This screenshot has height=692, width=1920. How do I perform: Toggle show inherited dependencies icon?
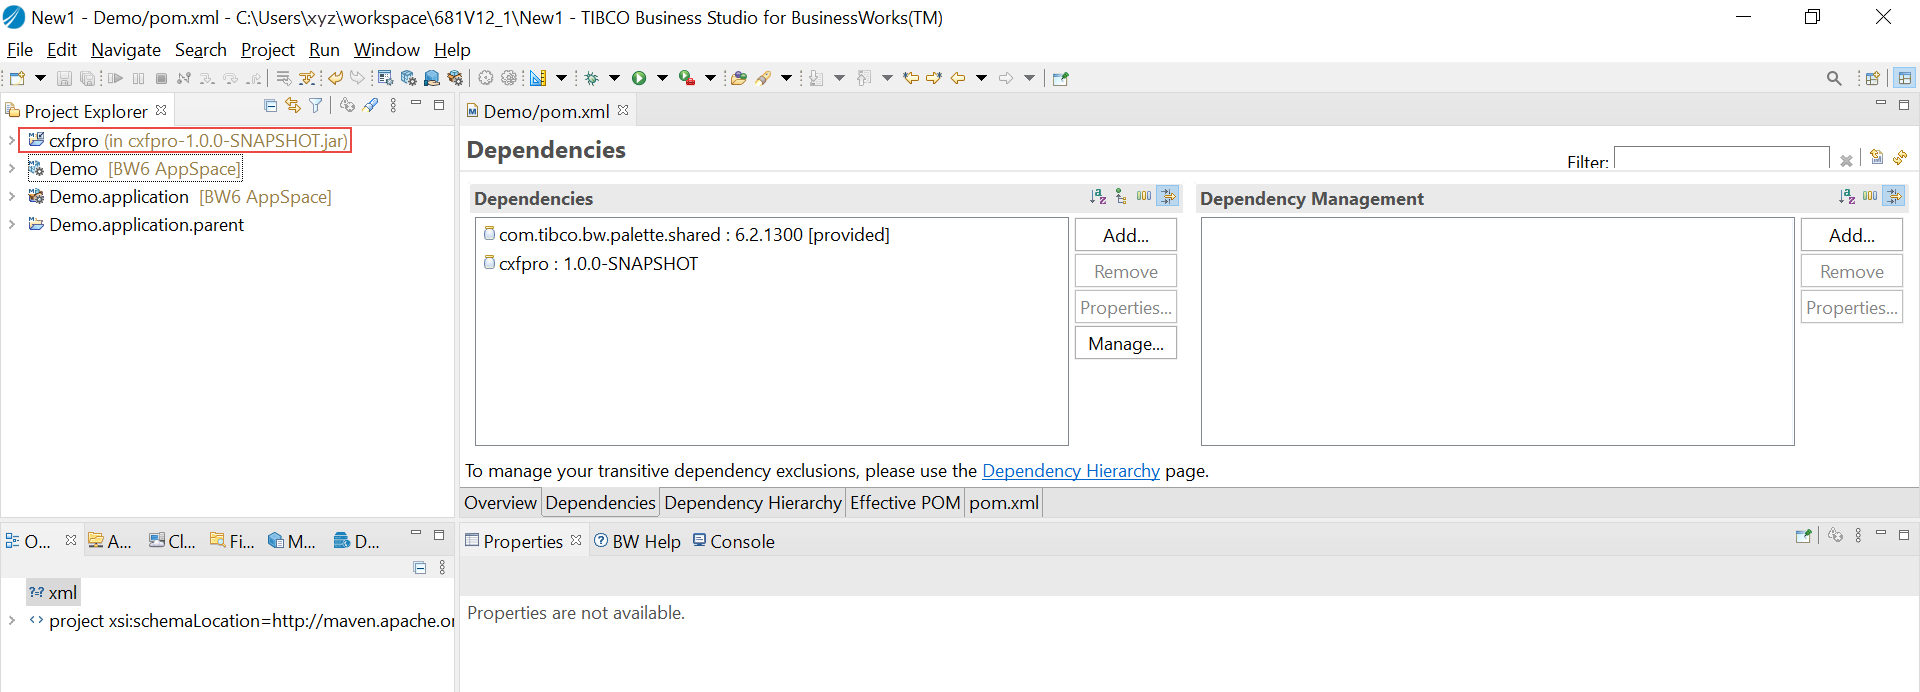tap(1121, 196)
